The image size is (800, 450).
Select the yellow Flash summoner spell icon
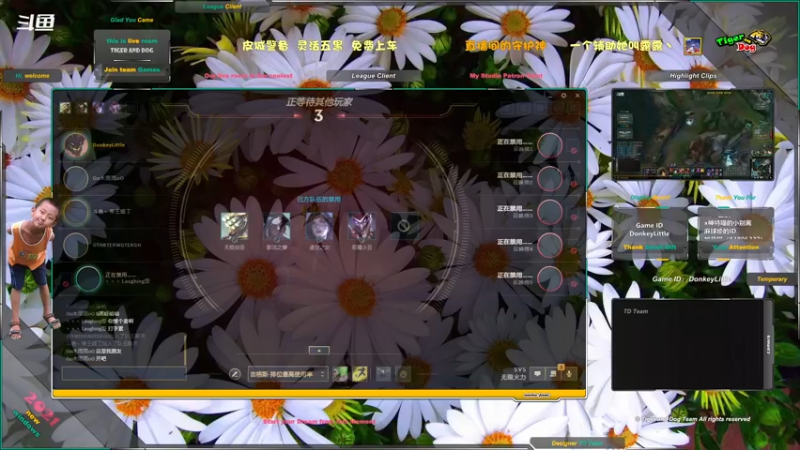pos(360,374)
